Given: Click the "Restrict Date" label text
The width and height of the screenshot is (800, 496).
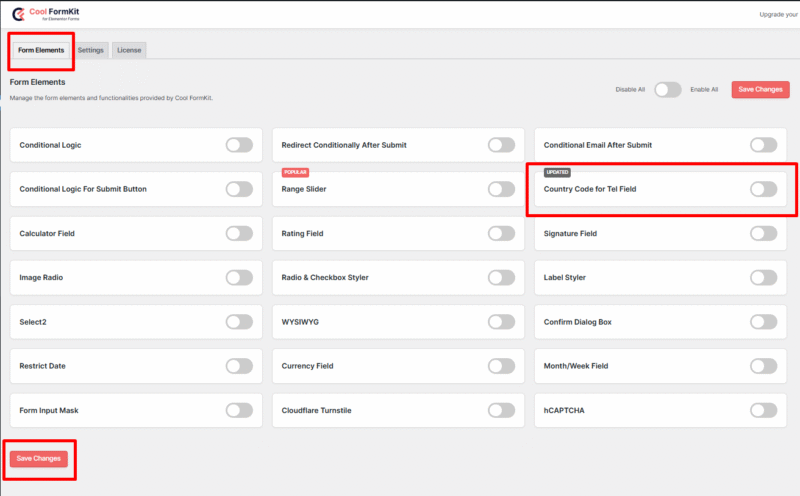Looking at the screenshot, I should (x=42, y=366).
